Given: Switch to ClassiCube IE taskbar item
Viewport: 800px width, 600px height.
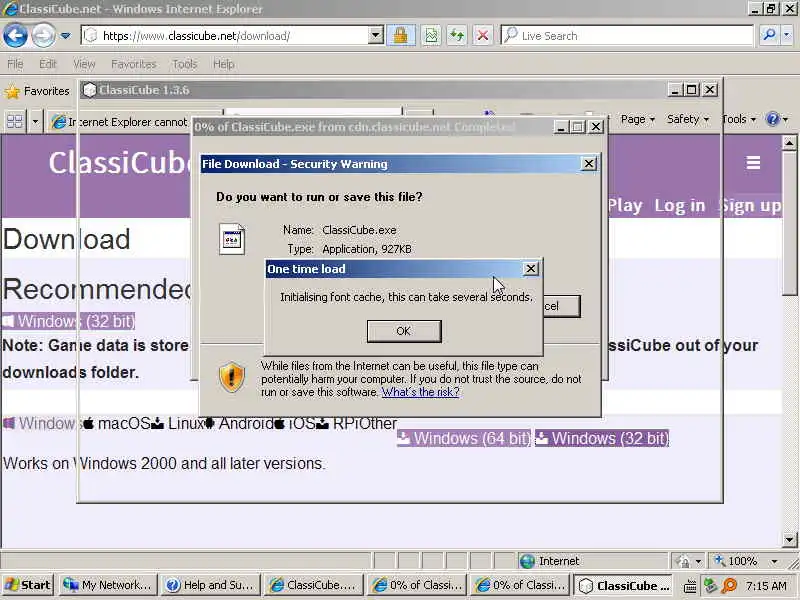Looking at the screenshot, I should click(313, 585).
